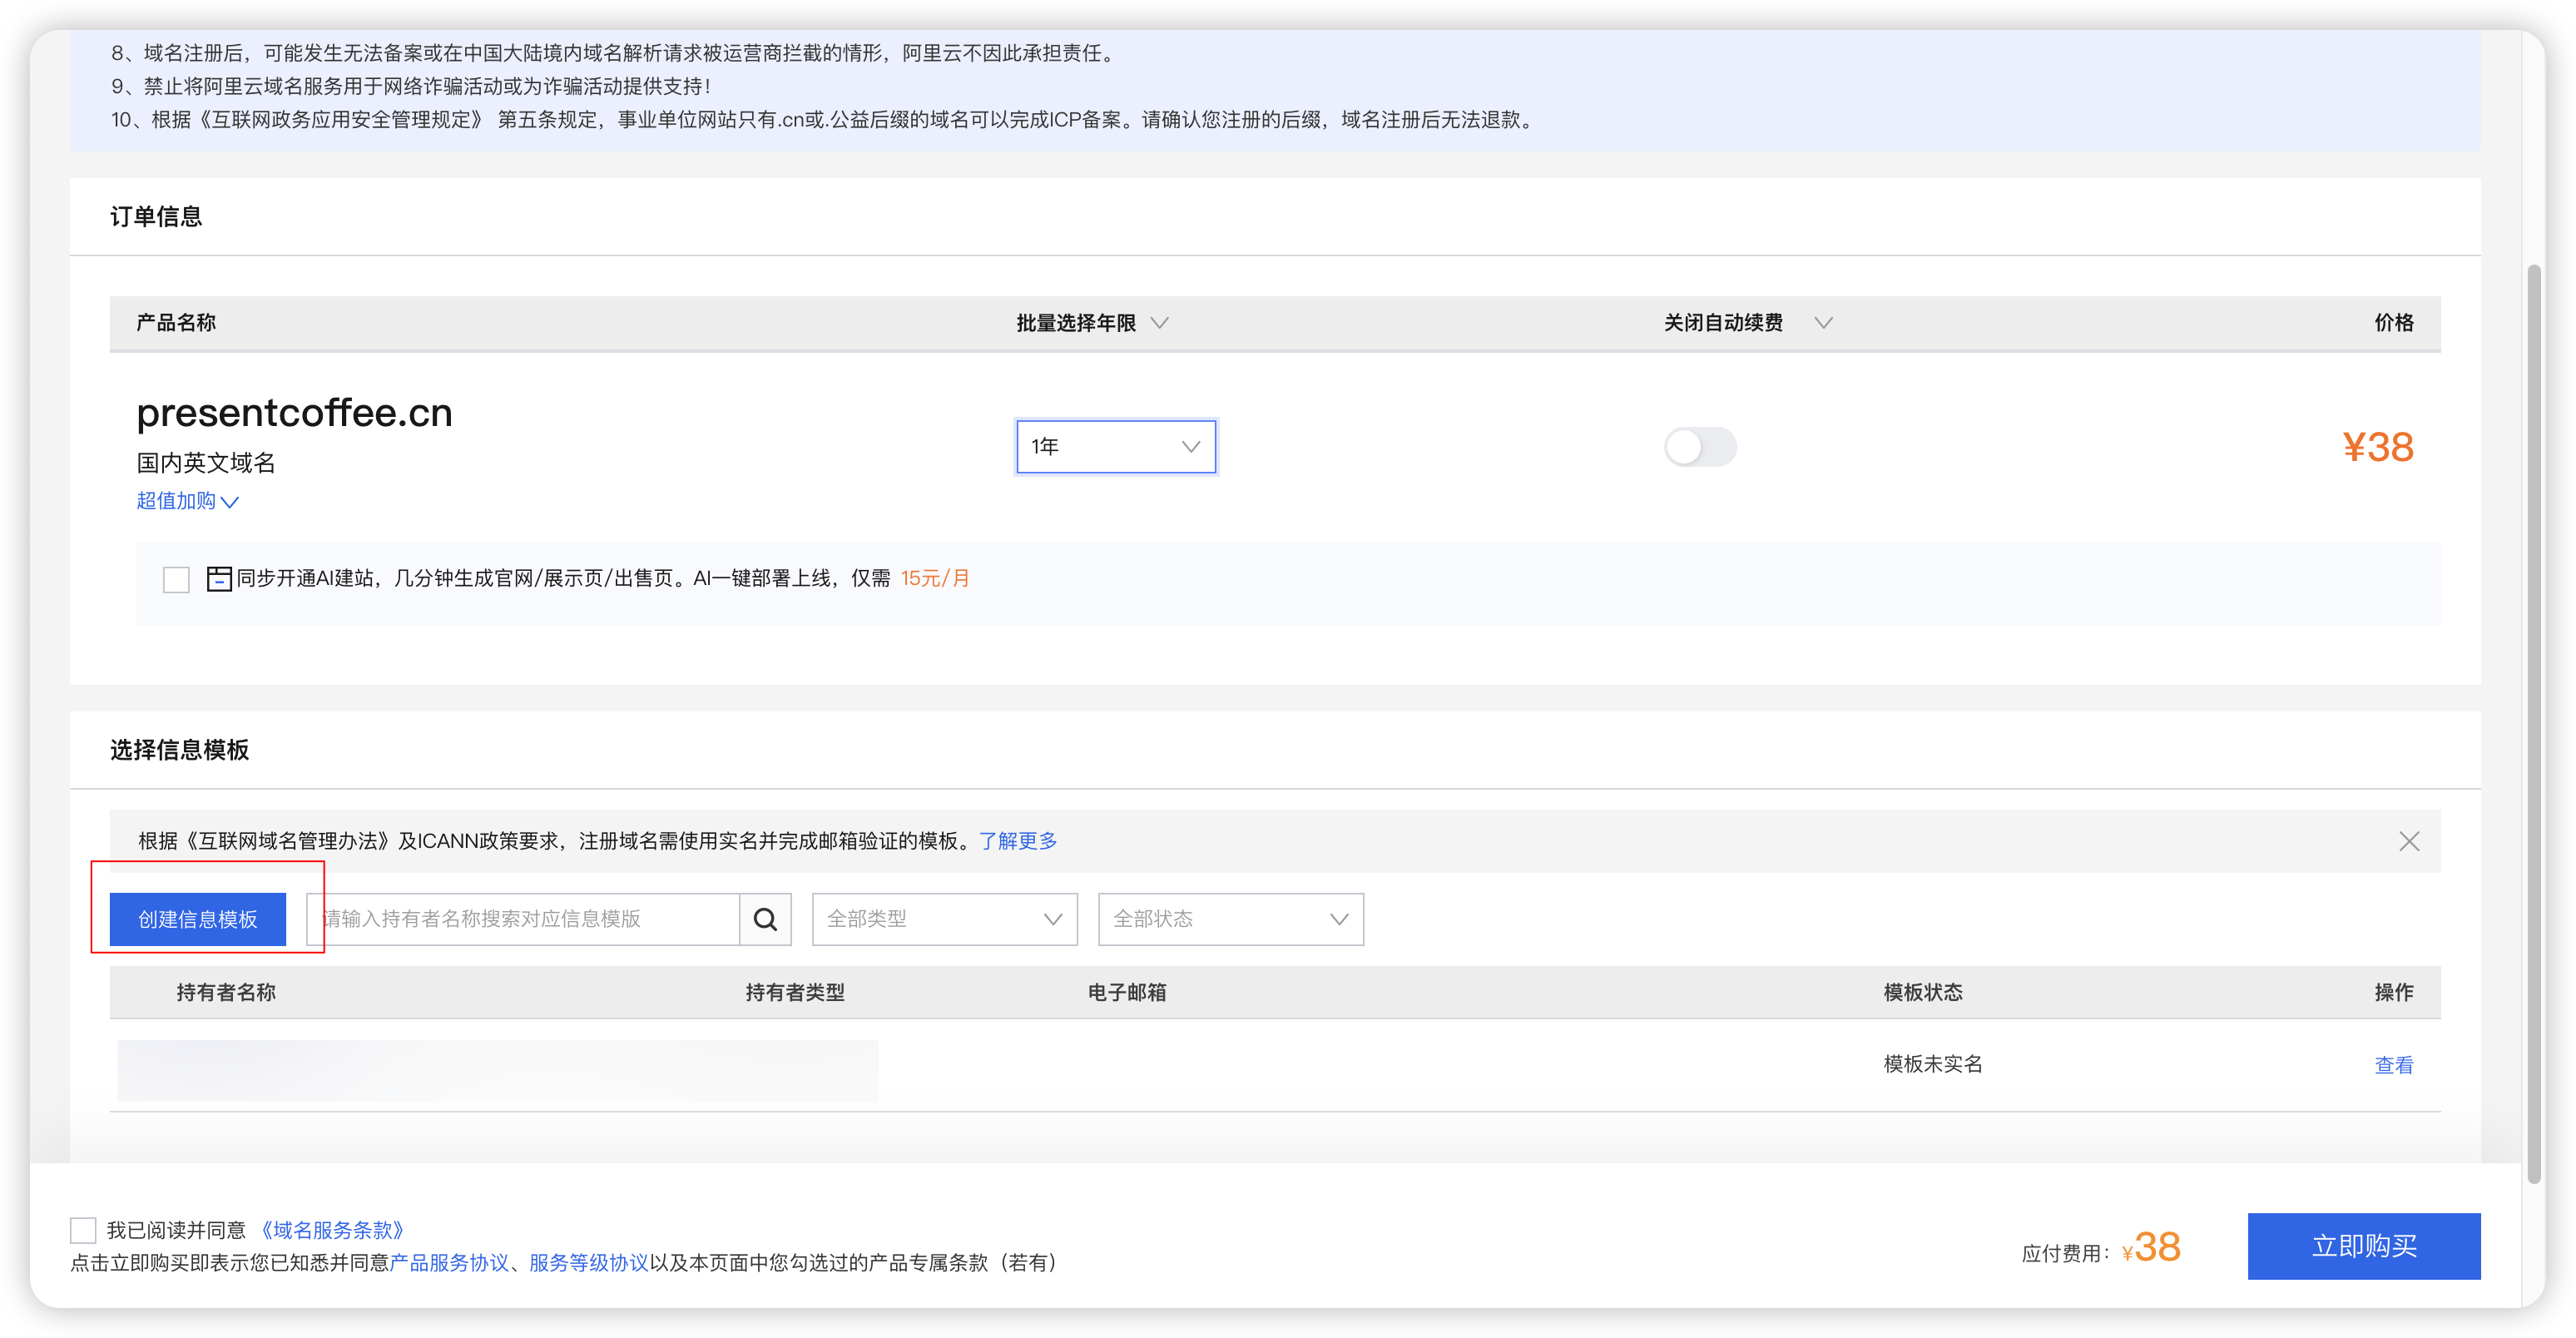The image size is (2576, 1338).
Task: Toggle the auto-renewal switch for presentcoffee.cn
Action: click(x=1700, y=447)
